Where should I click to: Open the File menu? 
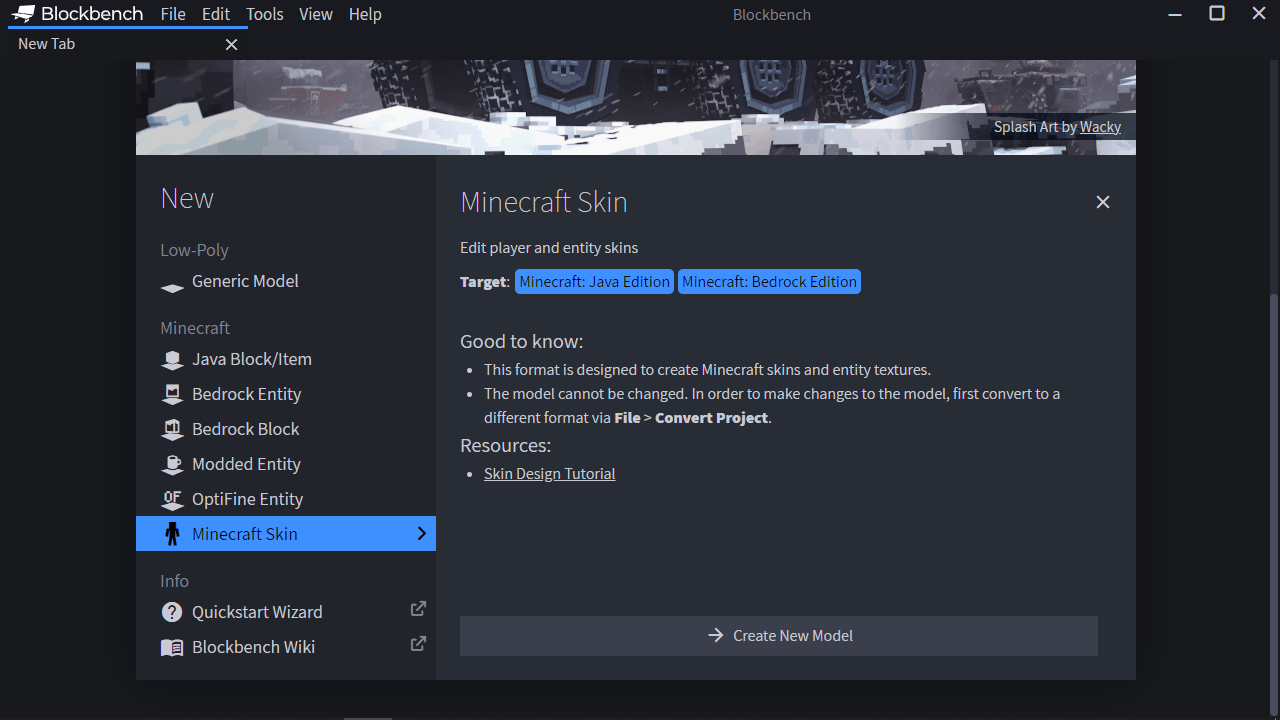[x=173, y=14]
